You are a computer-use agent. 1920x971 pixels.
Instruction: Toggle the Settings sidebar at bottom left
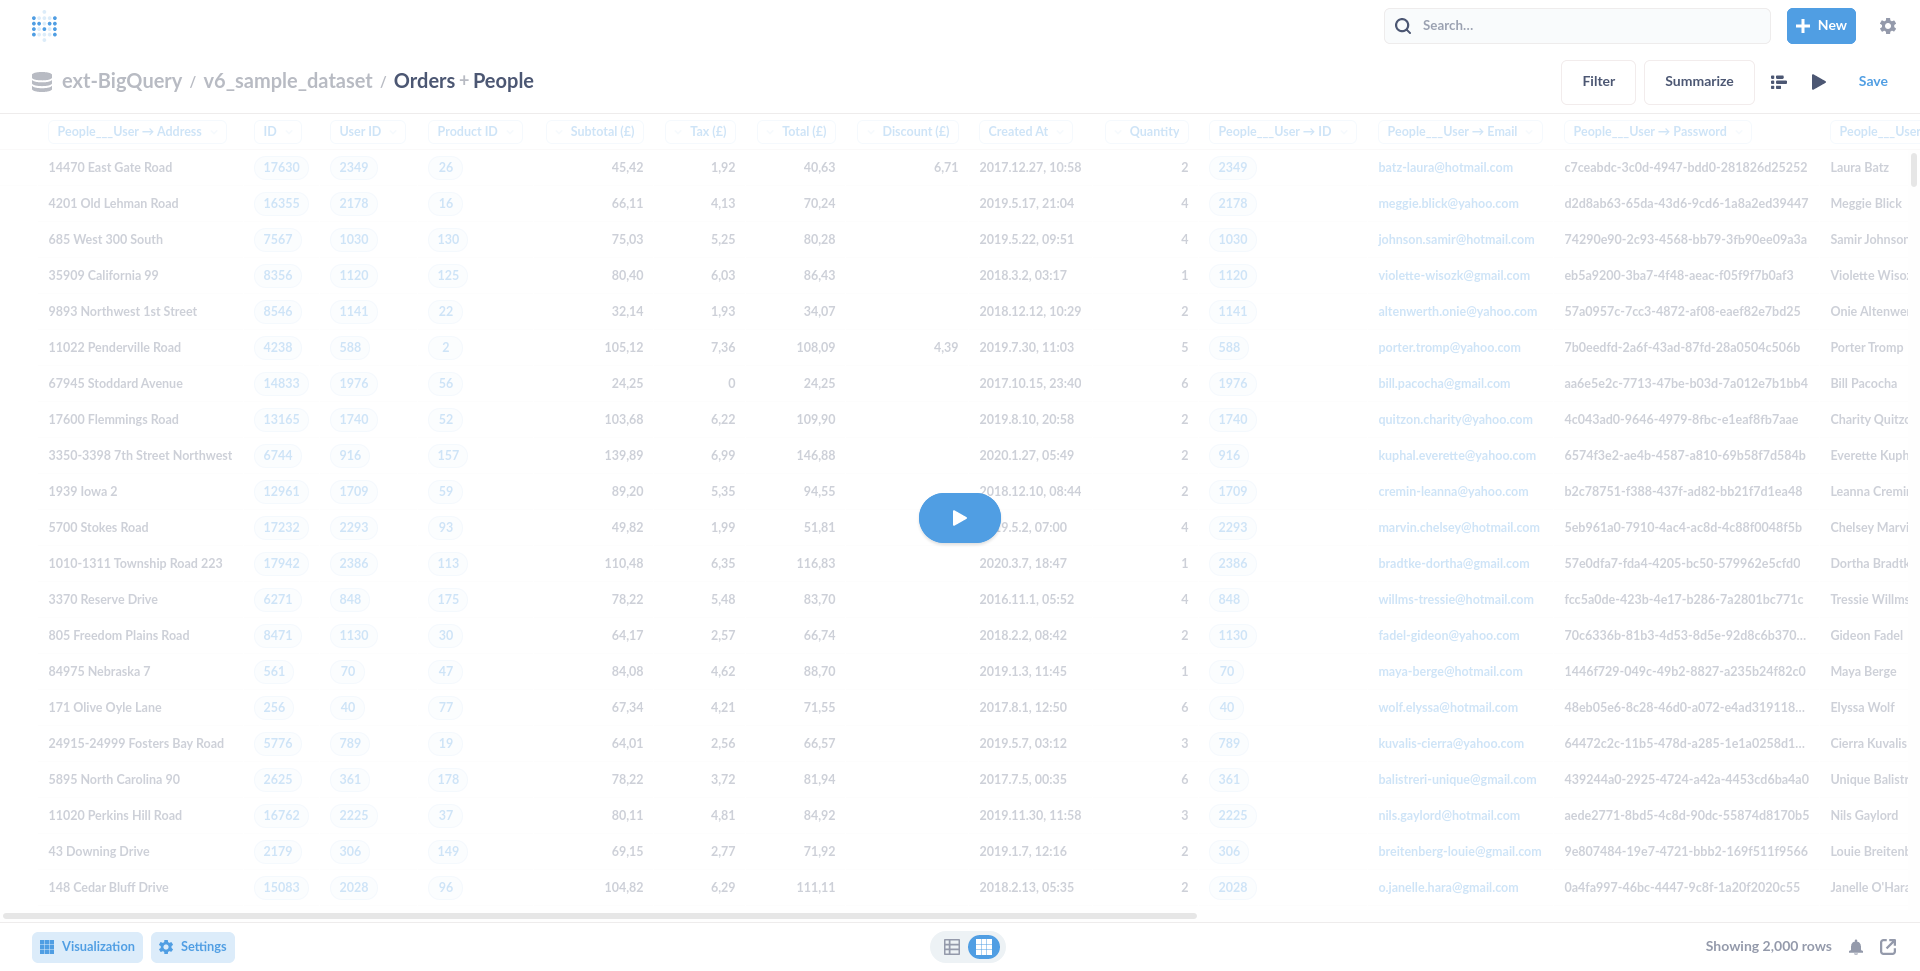pos(192,946)
